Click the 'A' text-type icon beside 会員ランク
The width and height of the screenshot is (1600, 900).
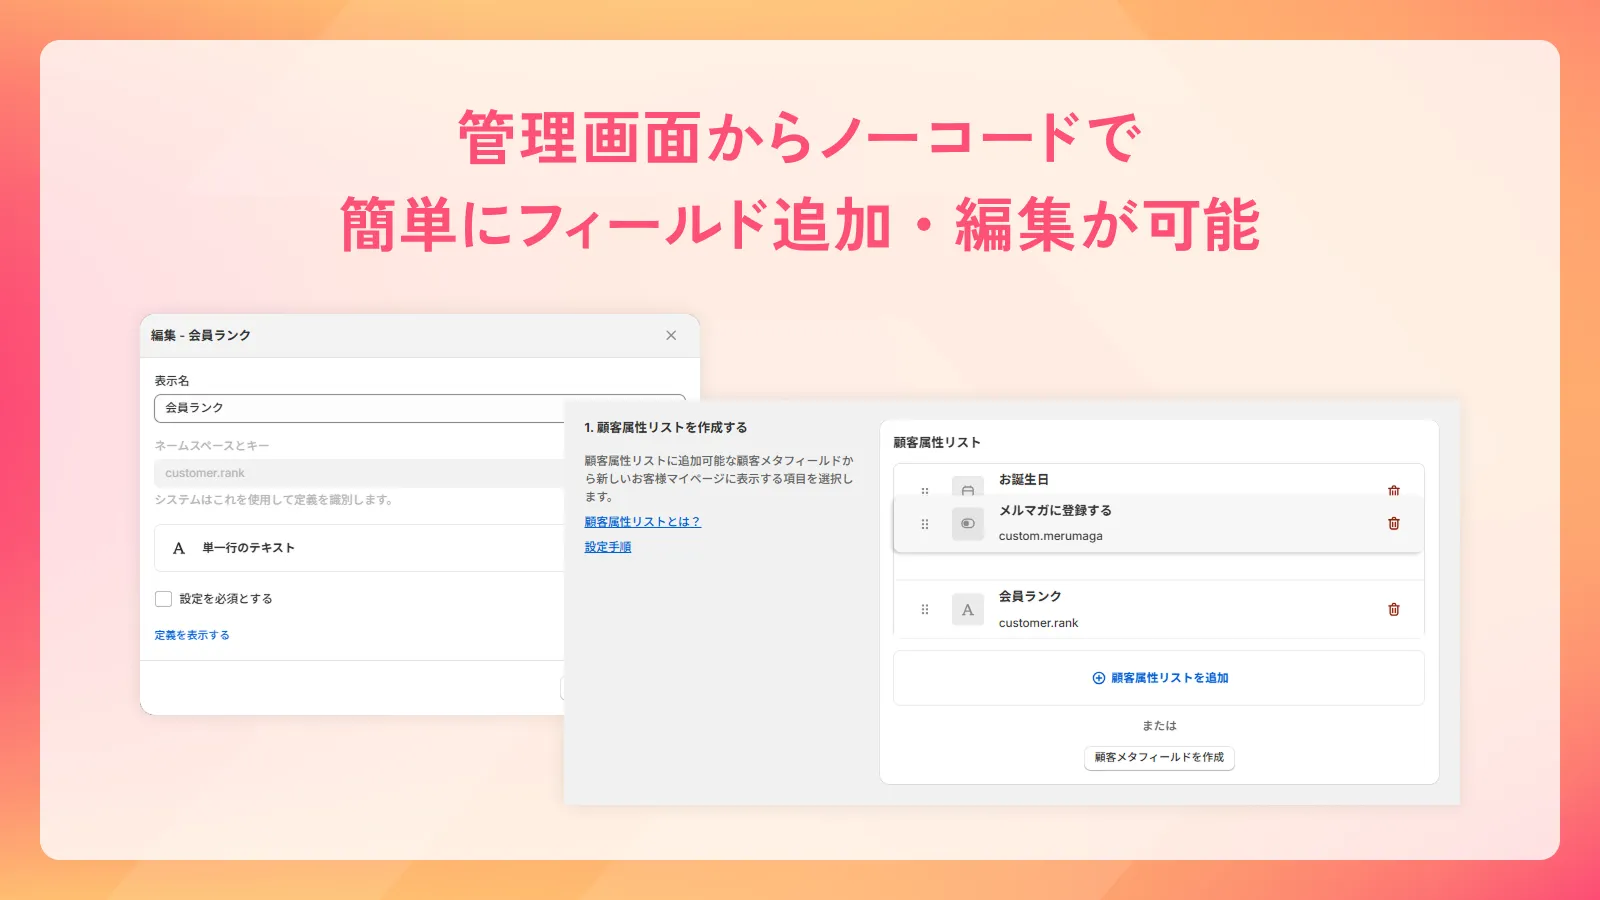[x=967, y=608]
